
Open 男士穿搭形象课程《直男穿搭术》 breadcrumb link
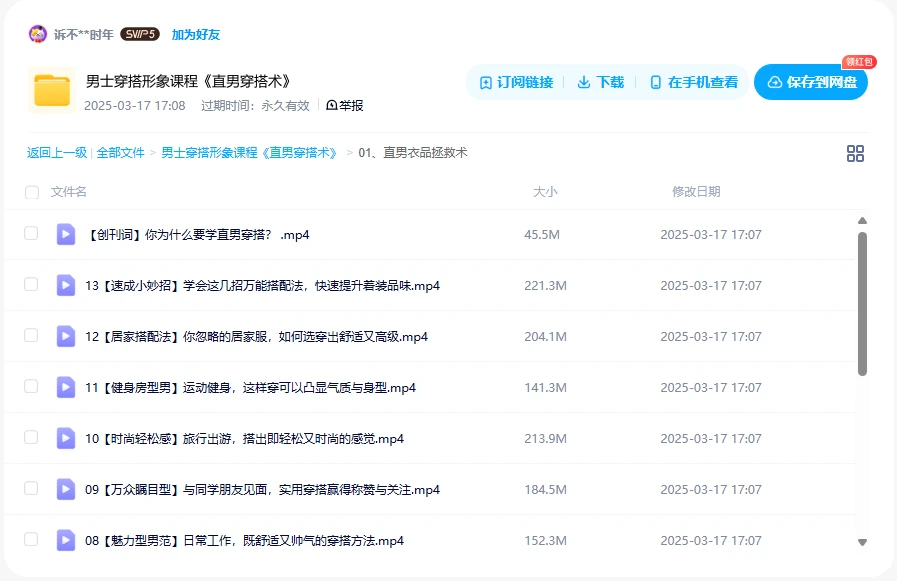(x=249, y=153)
